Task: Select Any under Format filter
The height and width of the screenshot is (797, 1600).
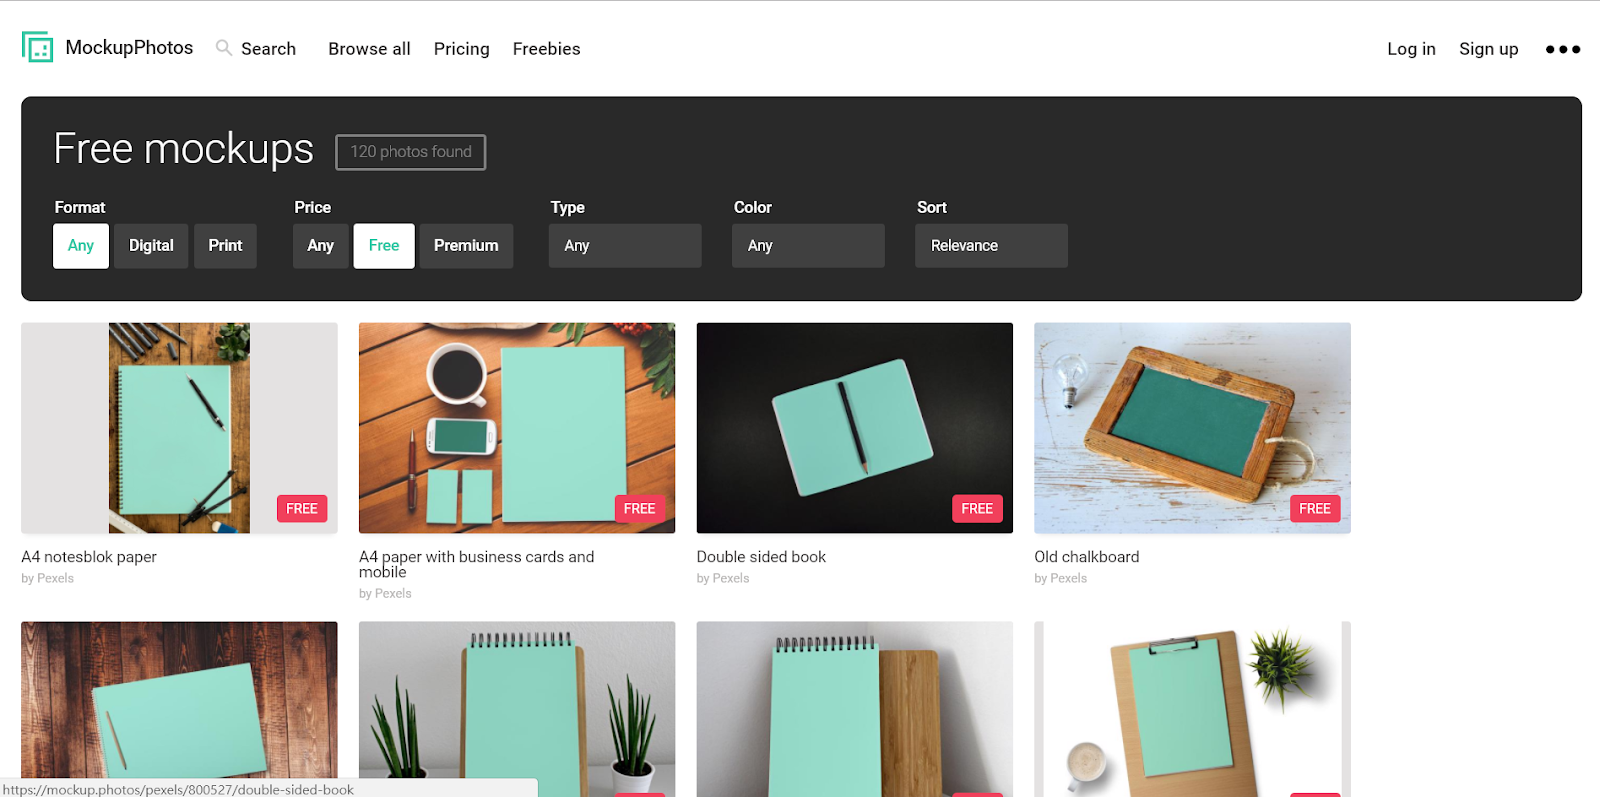Action: [x=81, y=246]
